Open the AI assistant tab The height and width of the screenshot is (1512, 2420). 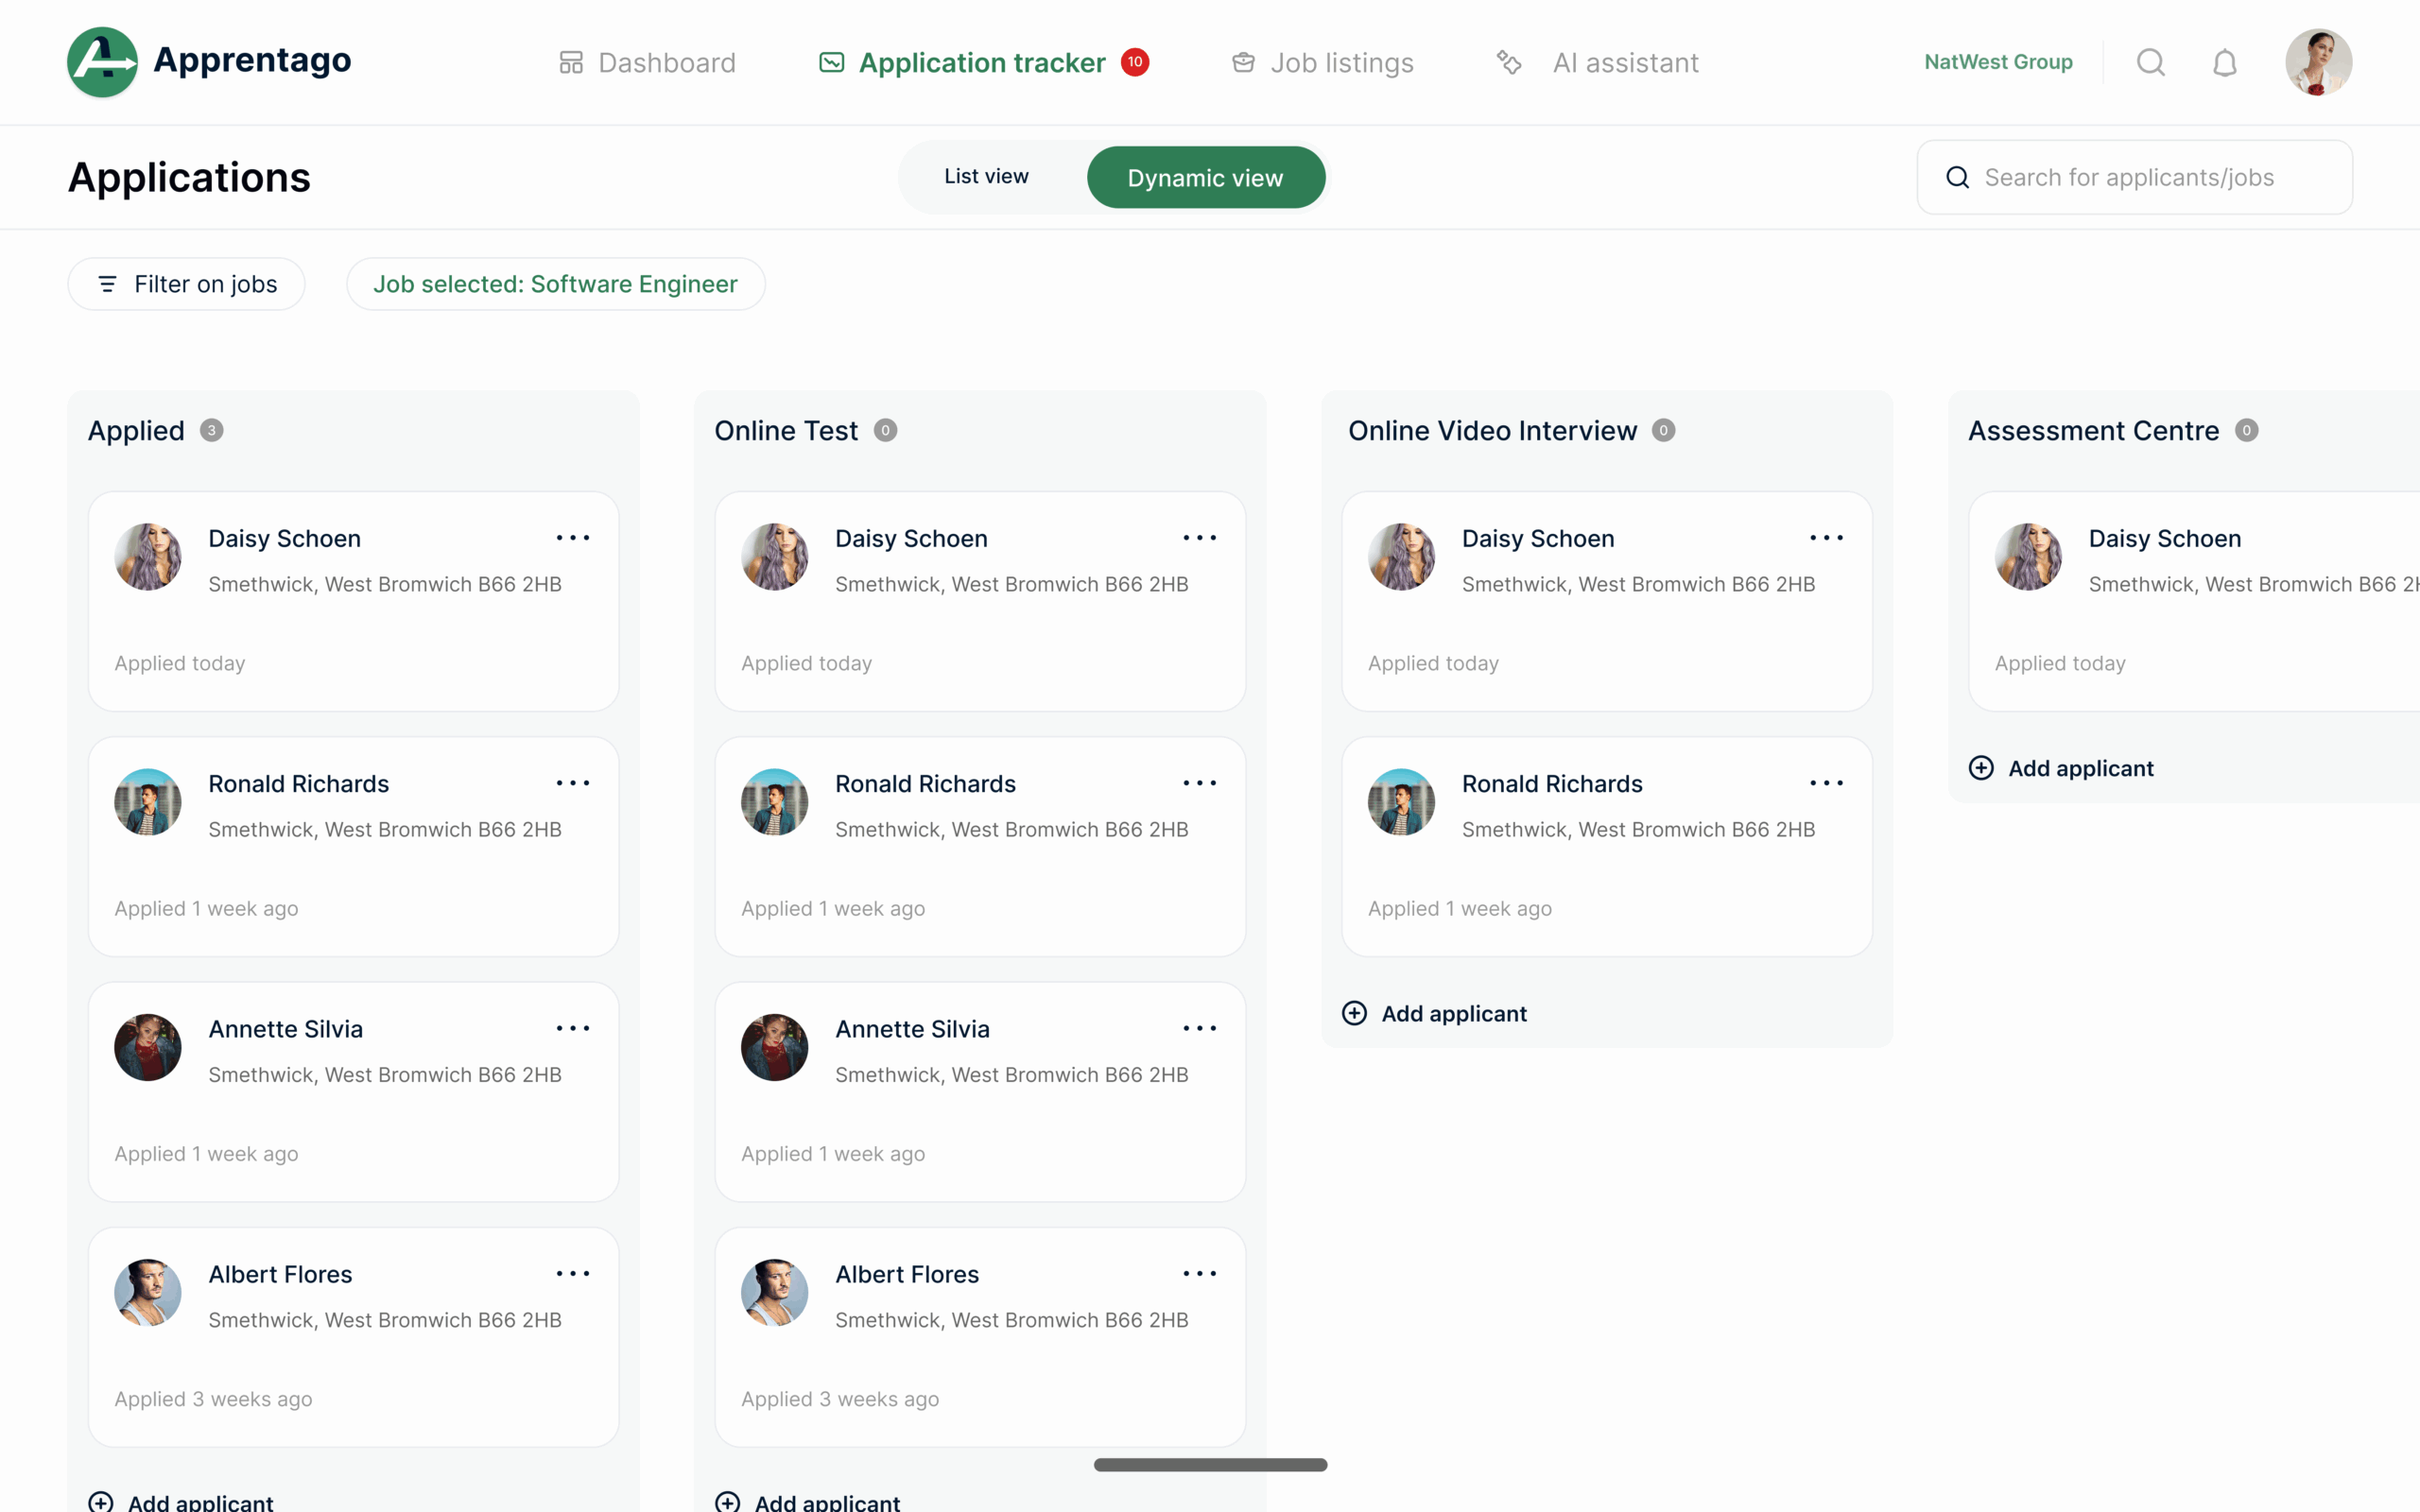click(x=1597, y=63)
